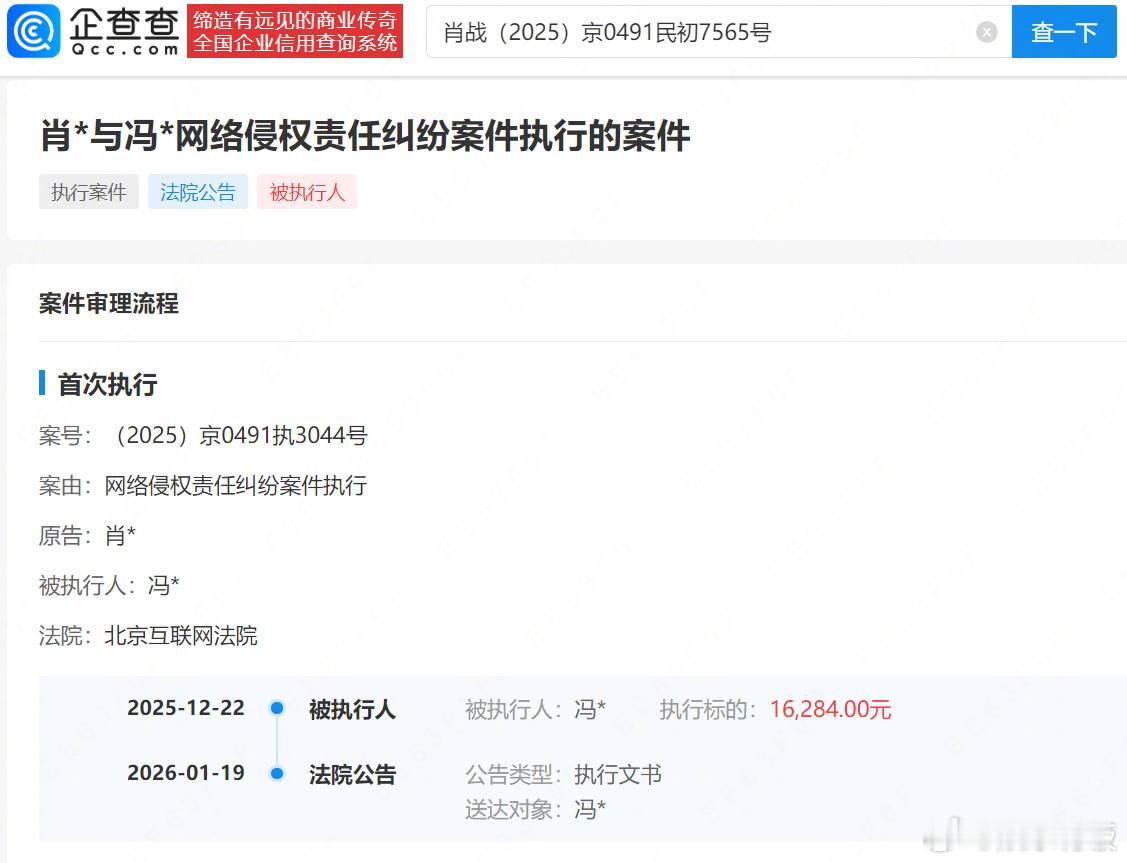1127x863 pixels.
Task: Clear the search box via the × icon
Action: tap(986, 31)
